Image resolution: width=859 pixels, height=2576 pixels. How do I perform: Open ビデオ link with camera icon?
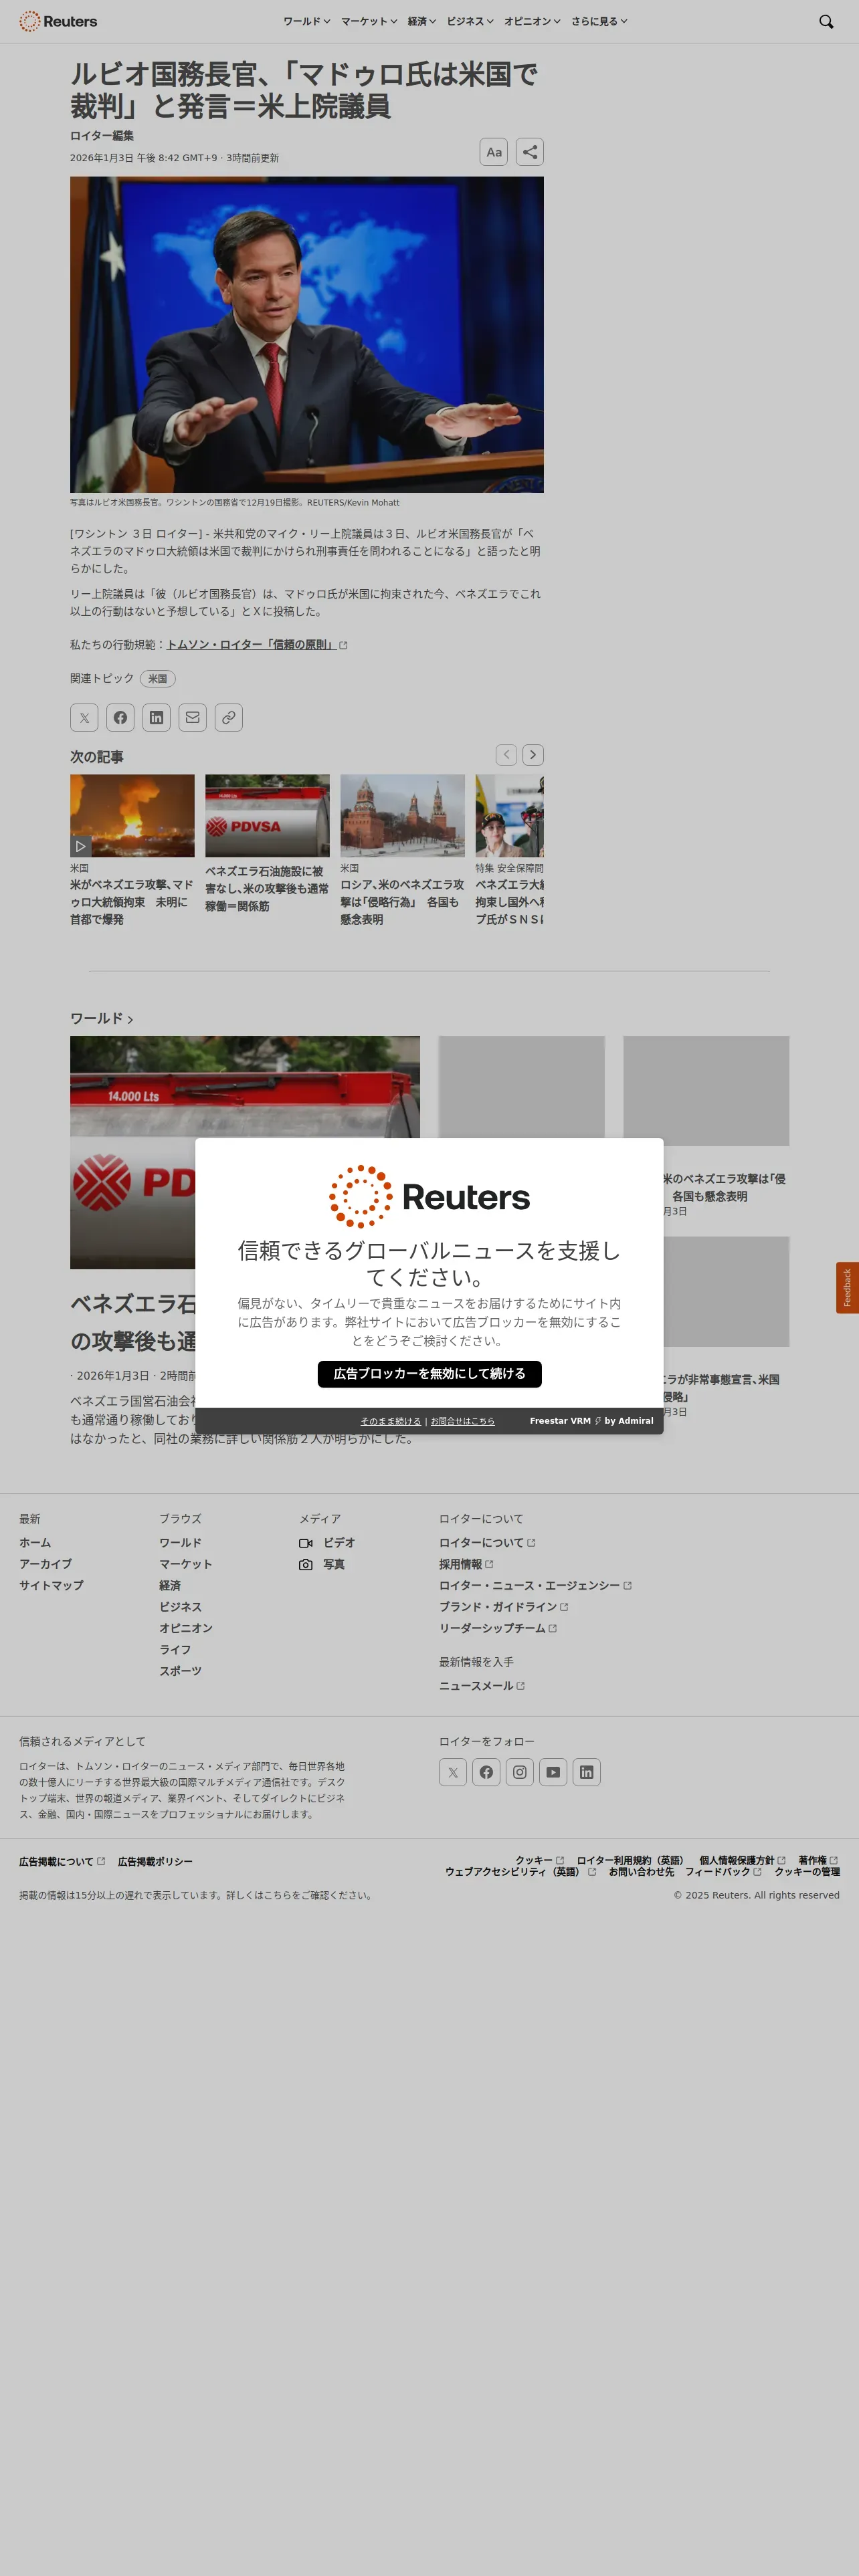coord(327,1543)
